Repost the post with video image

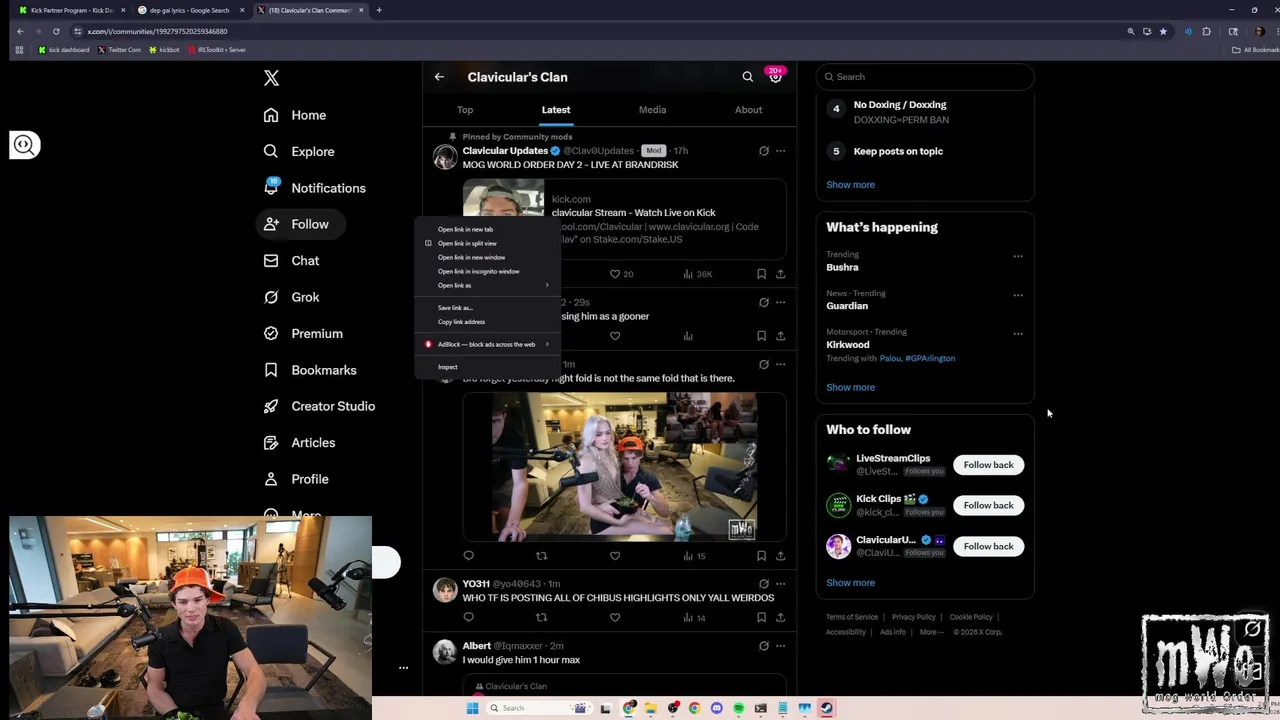(541, 556)
